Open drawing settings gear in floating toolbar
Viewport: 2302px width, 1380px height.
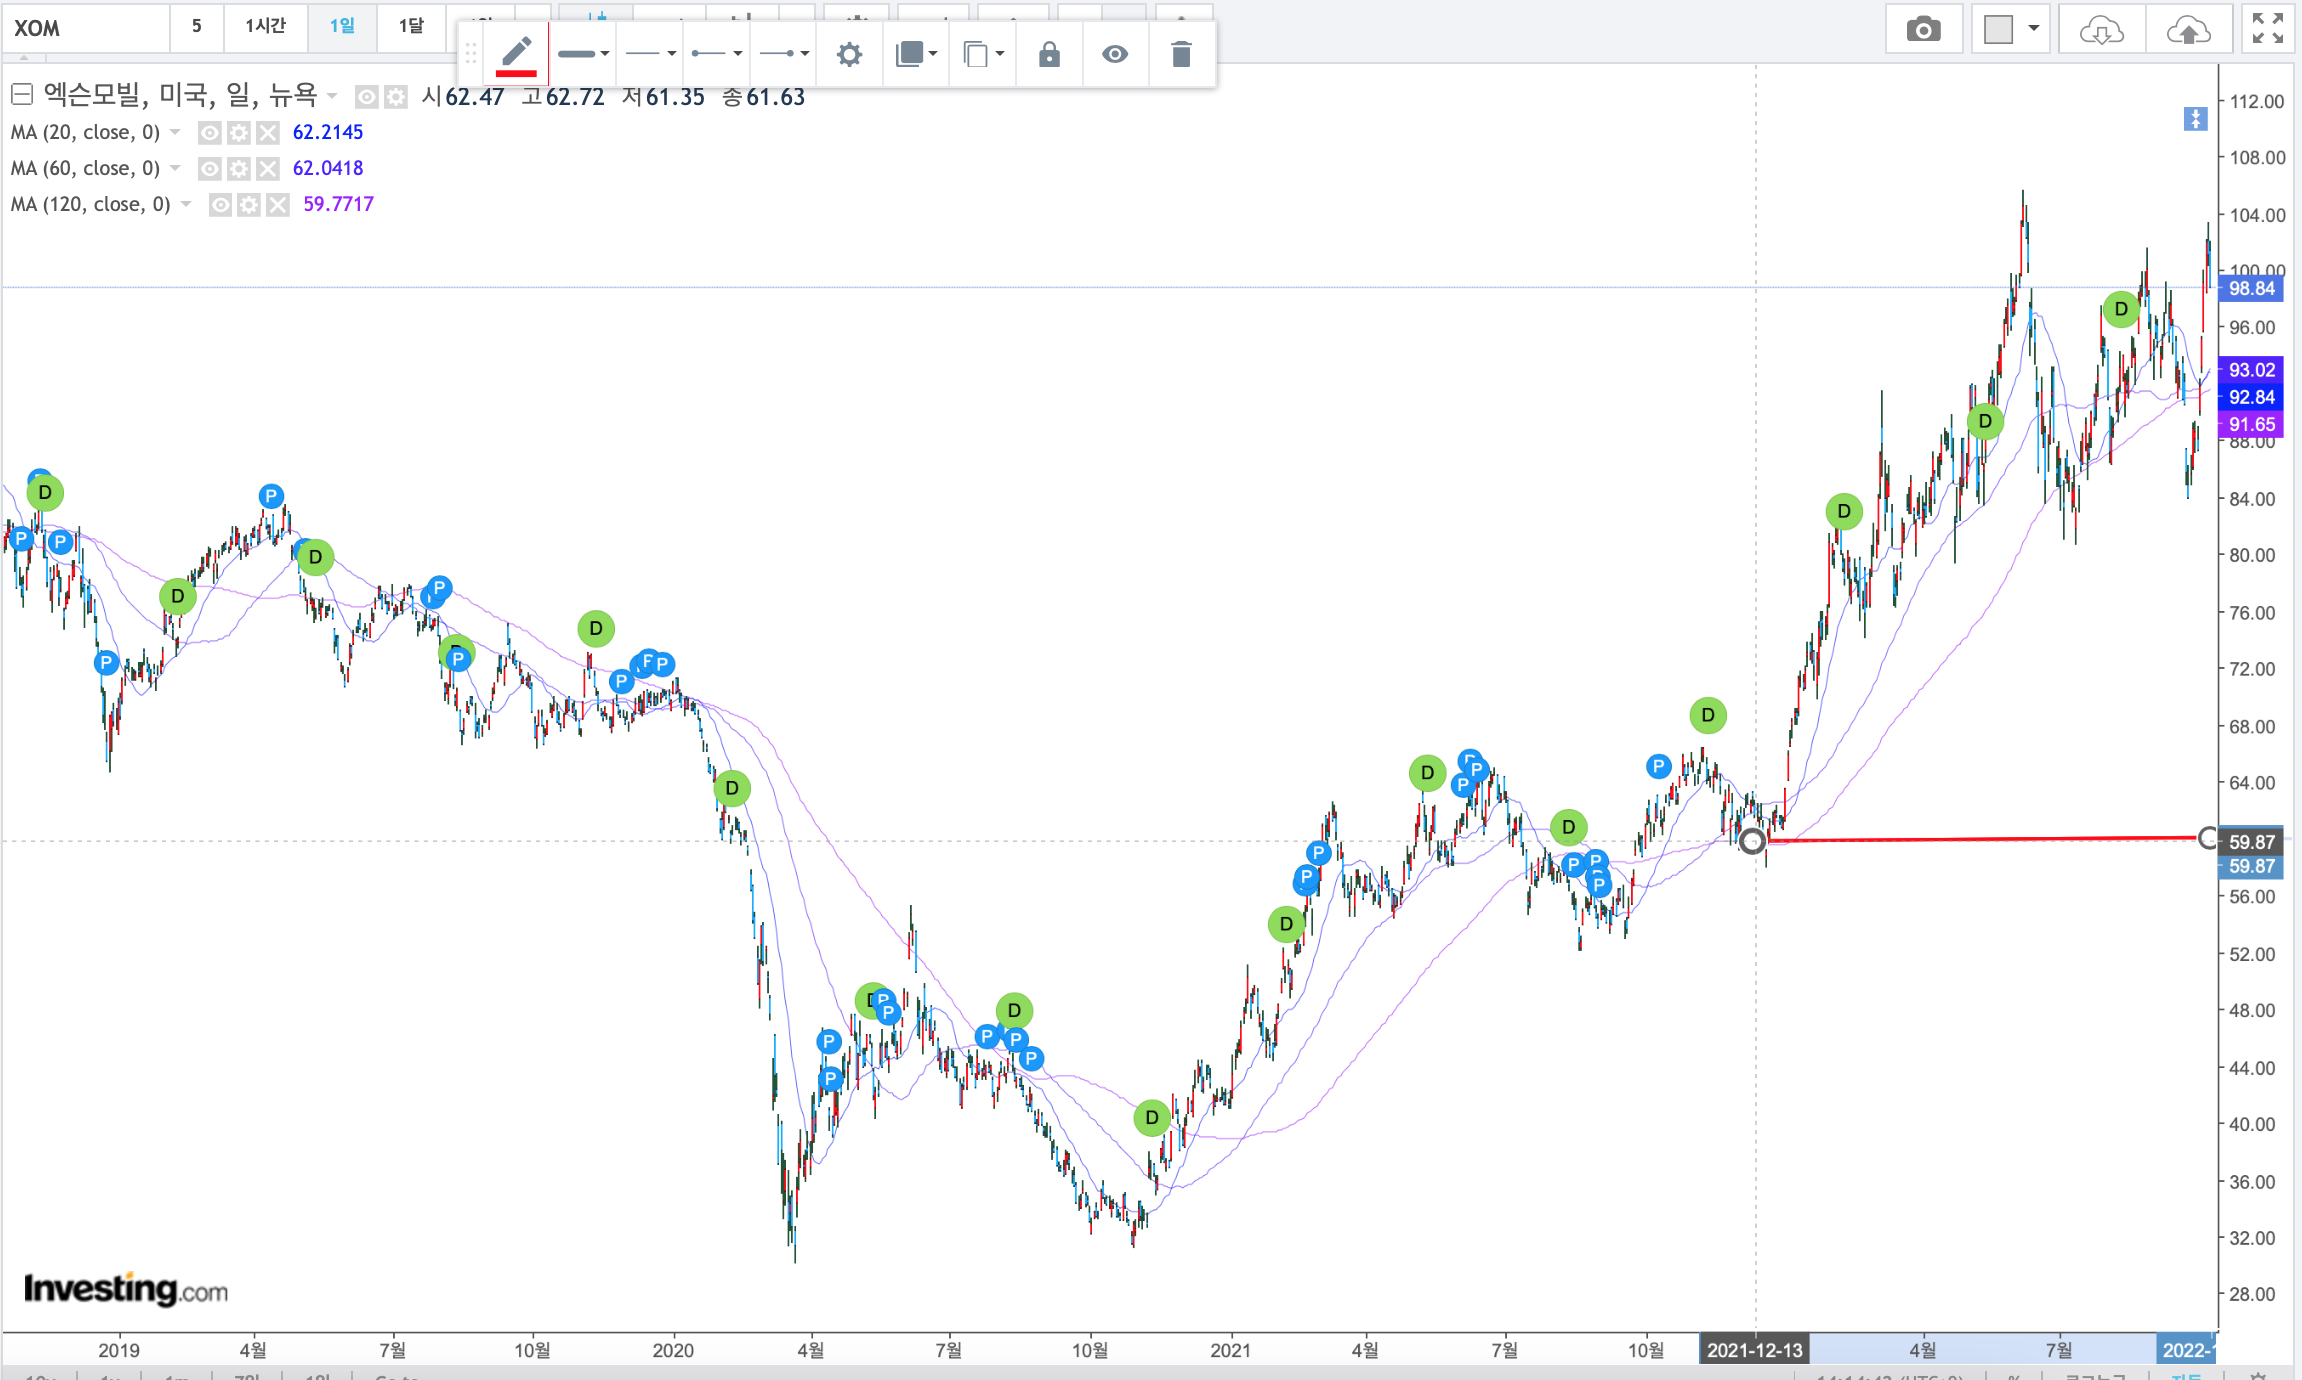coord(849,54)
